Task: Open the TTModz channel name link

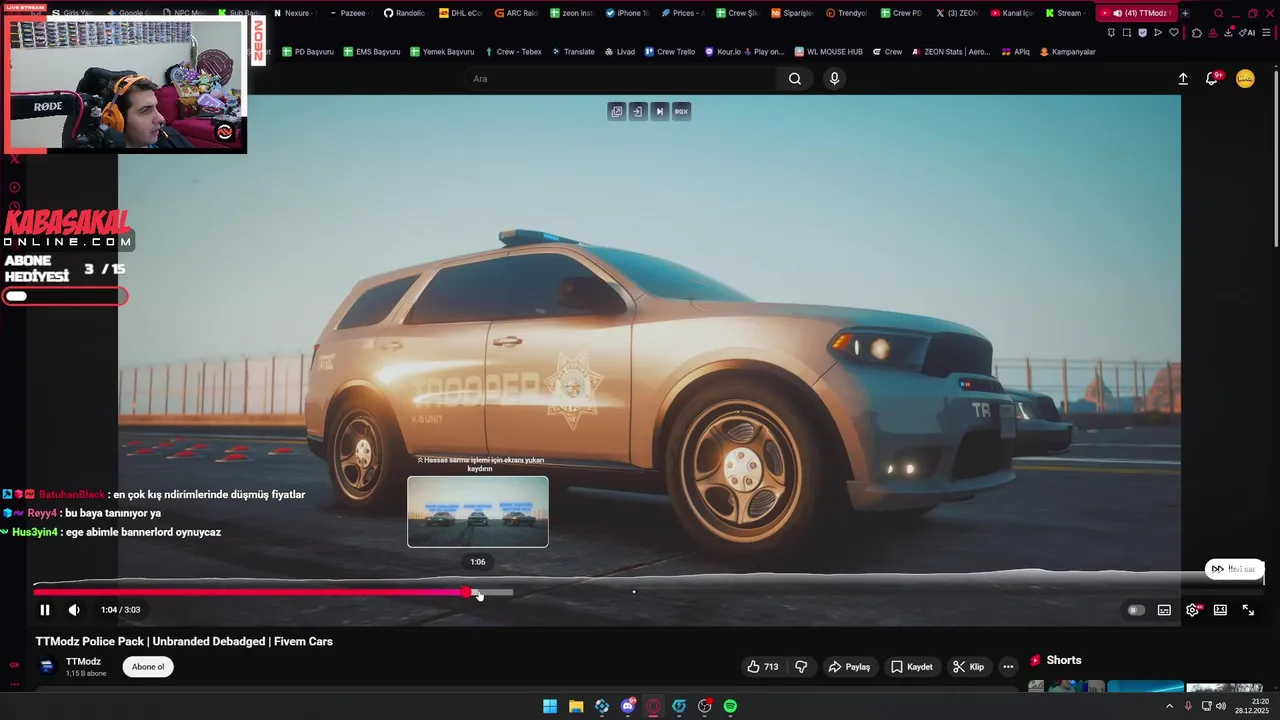Action: (x=83, y=661)
